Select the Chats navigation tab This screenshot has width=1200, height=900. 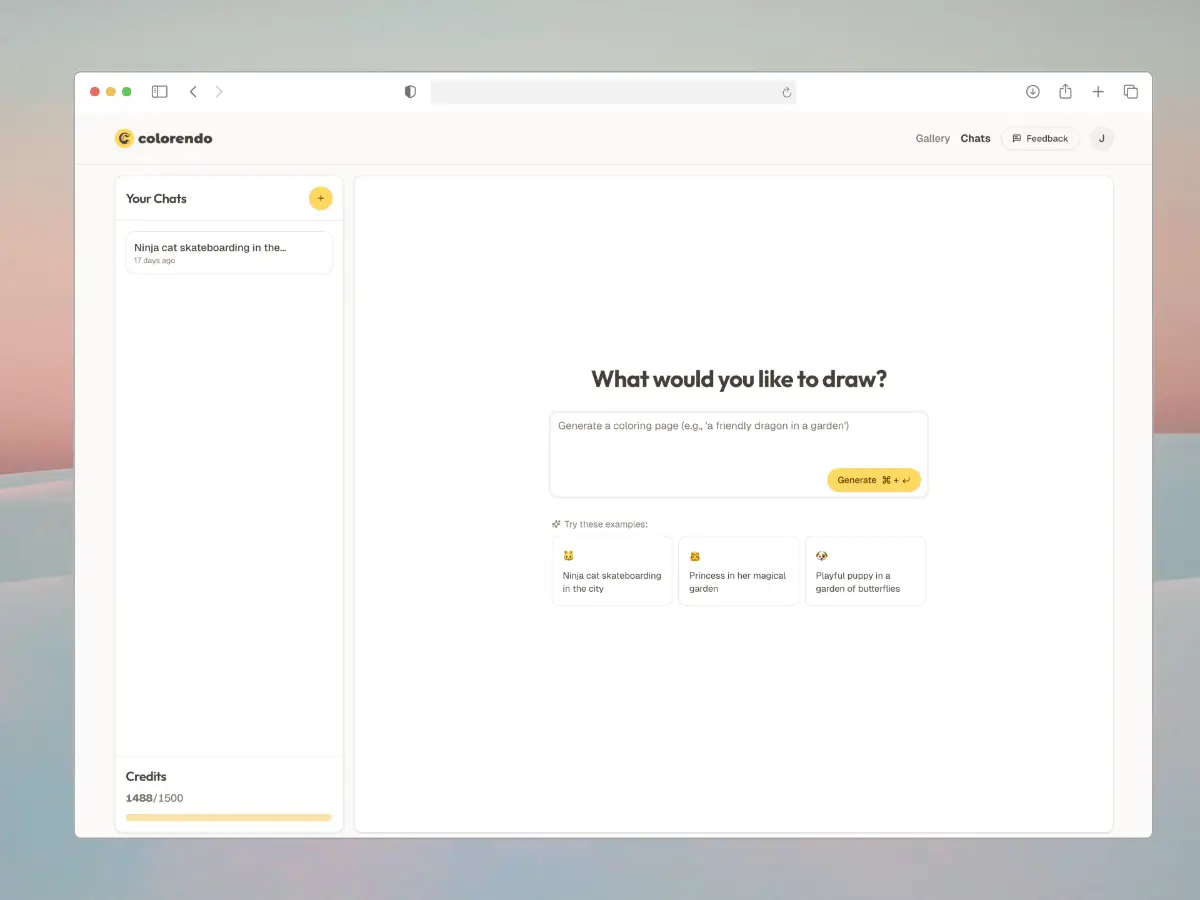click(x=975, y=139)
